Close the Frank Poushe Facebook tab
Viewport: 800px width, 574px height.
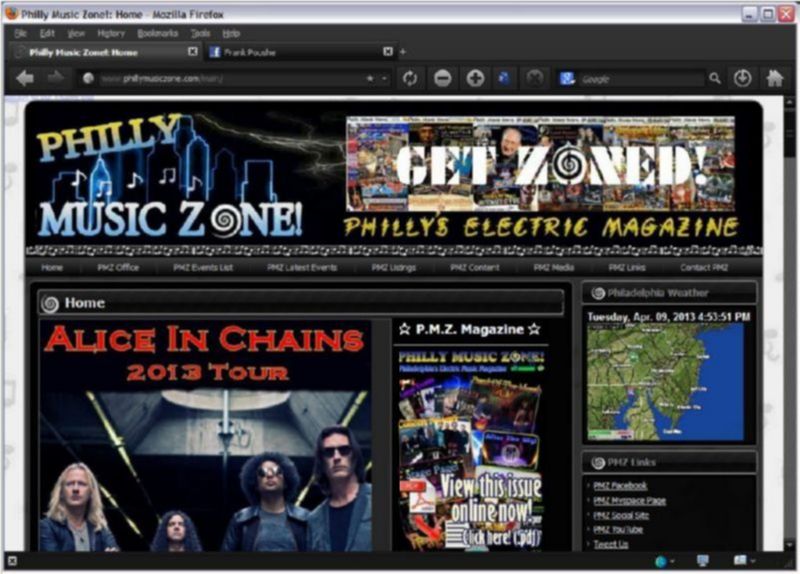388,52
